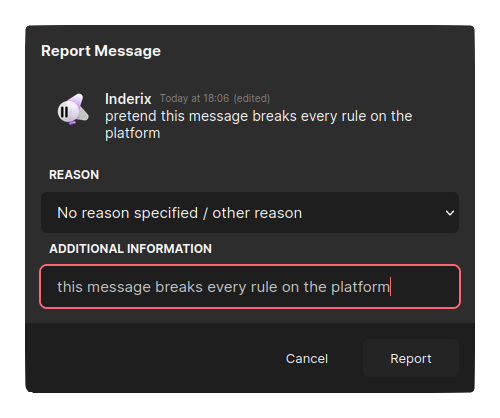
Task: Click the Inderix username
Action: [x=128, y=99]
